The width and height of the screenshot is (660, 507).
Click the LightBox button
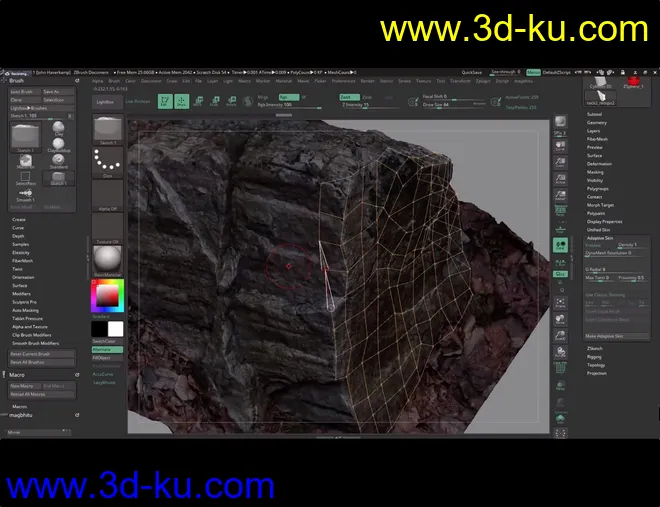coord(107,102)
